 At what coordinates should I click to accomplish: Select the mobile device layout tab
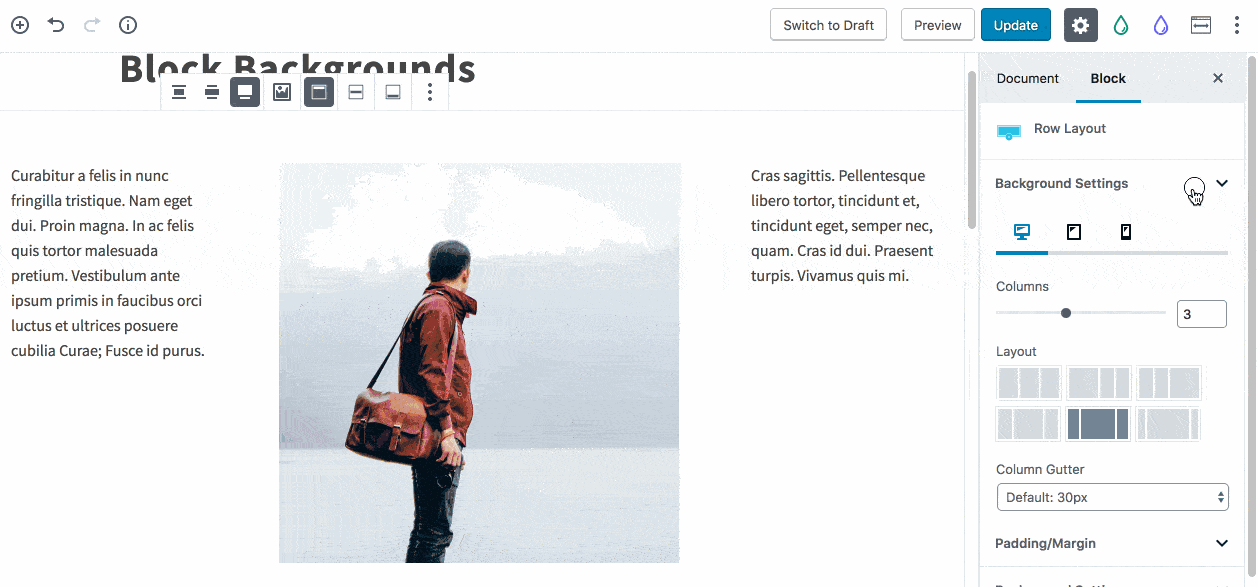tap(1126, 232)
